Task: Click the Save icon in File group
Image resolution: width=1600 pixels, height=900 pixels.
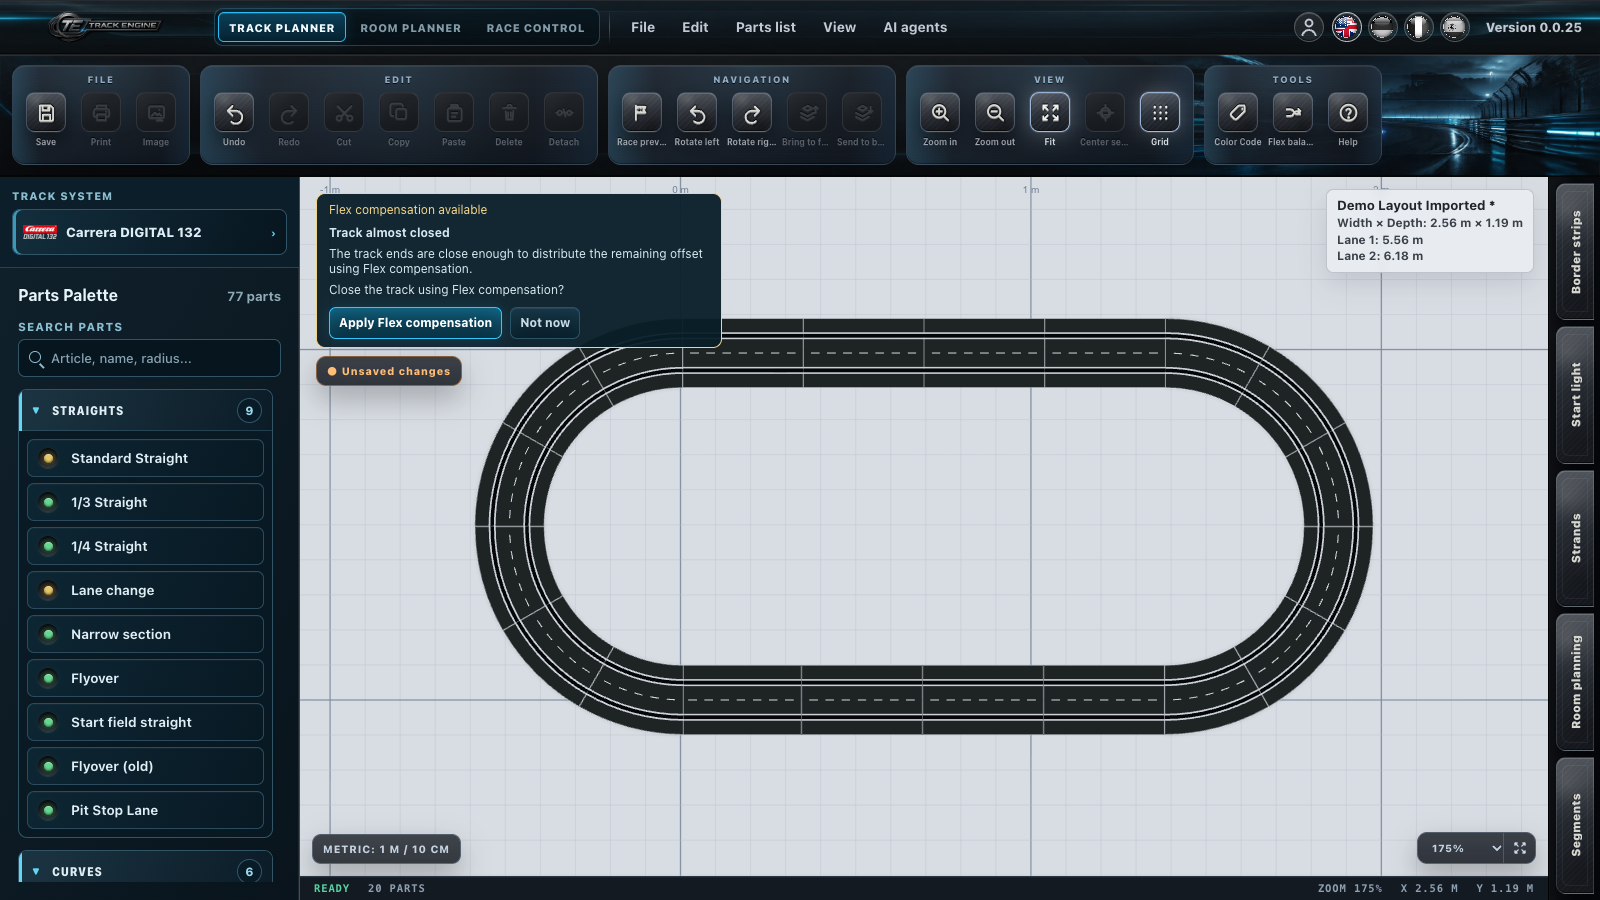Action: pyautogui.click(x=46, y=113)
